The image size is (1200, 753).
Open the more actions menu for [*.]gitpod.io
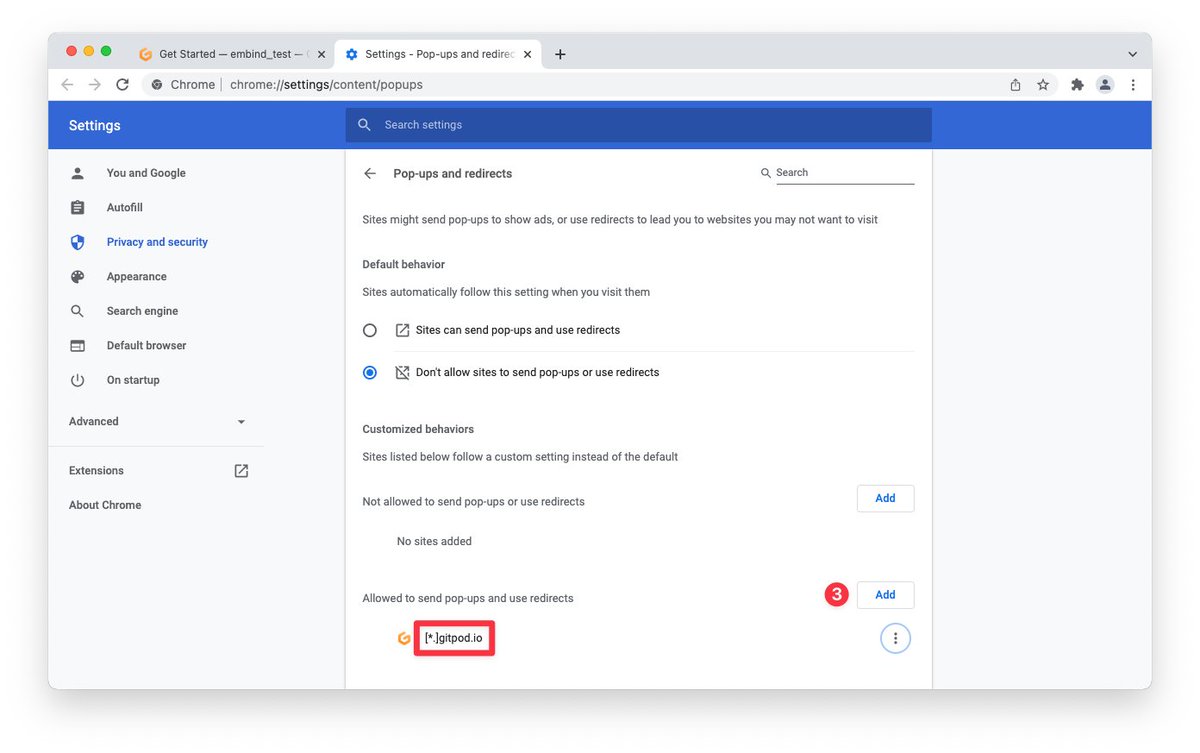click(895, 637)
